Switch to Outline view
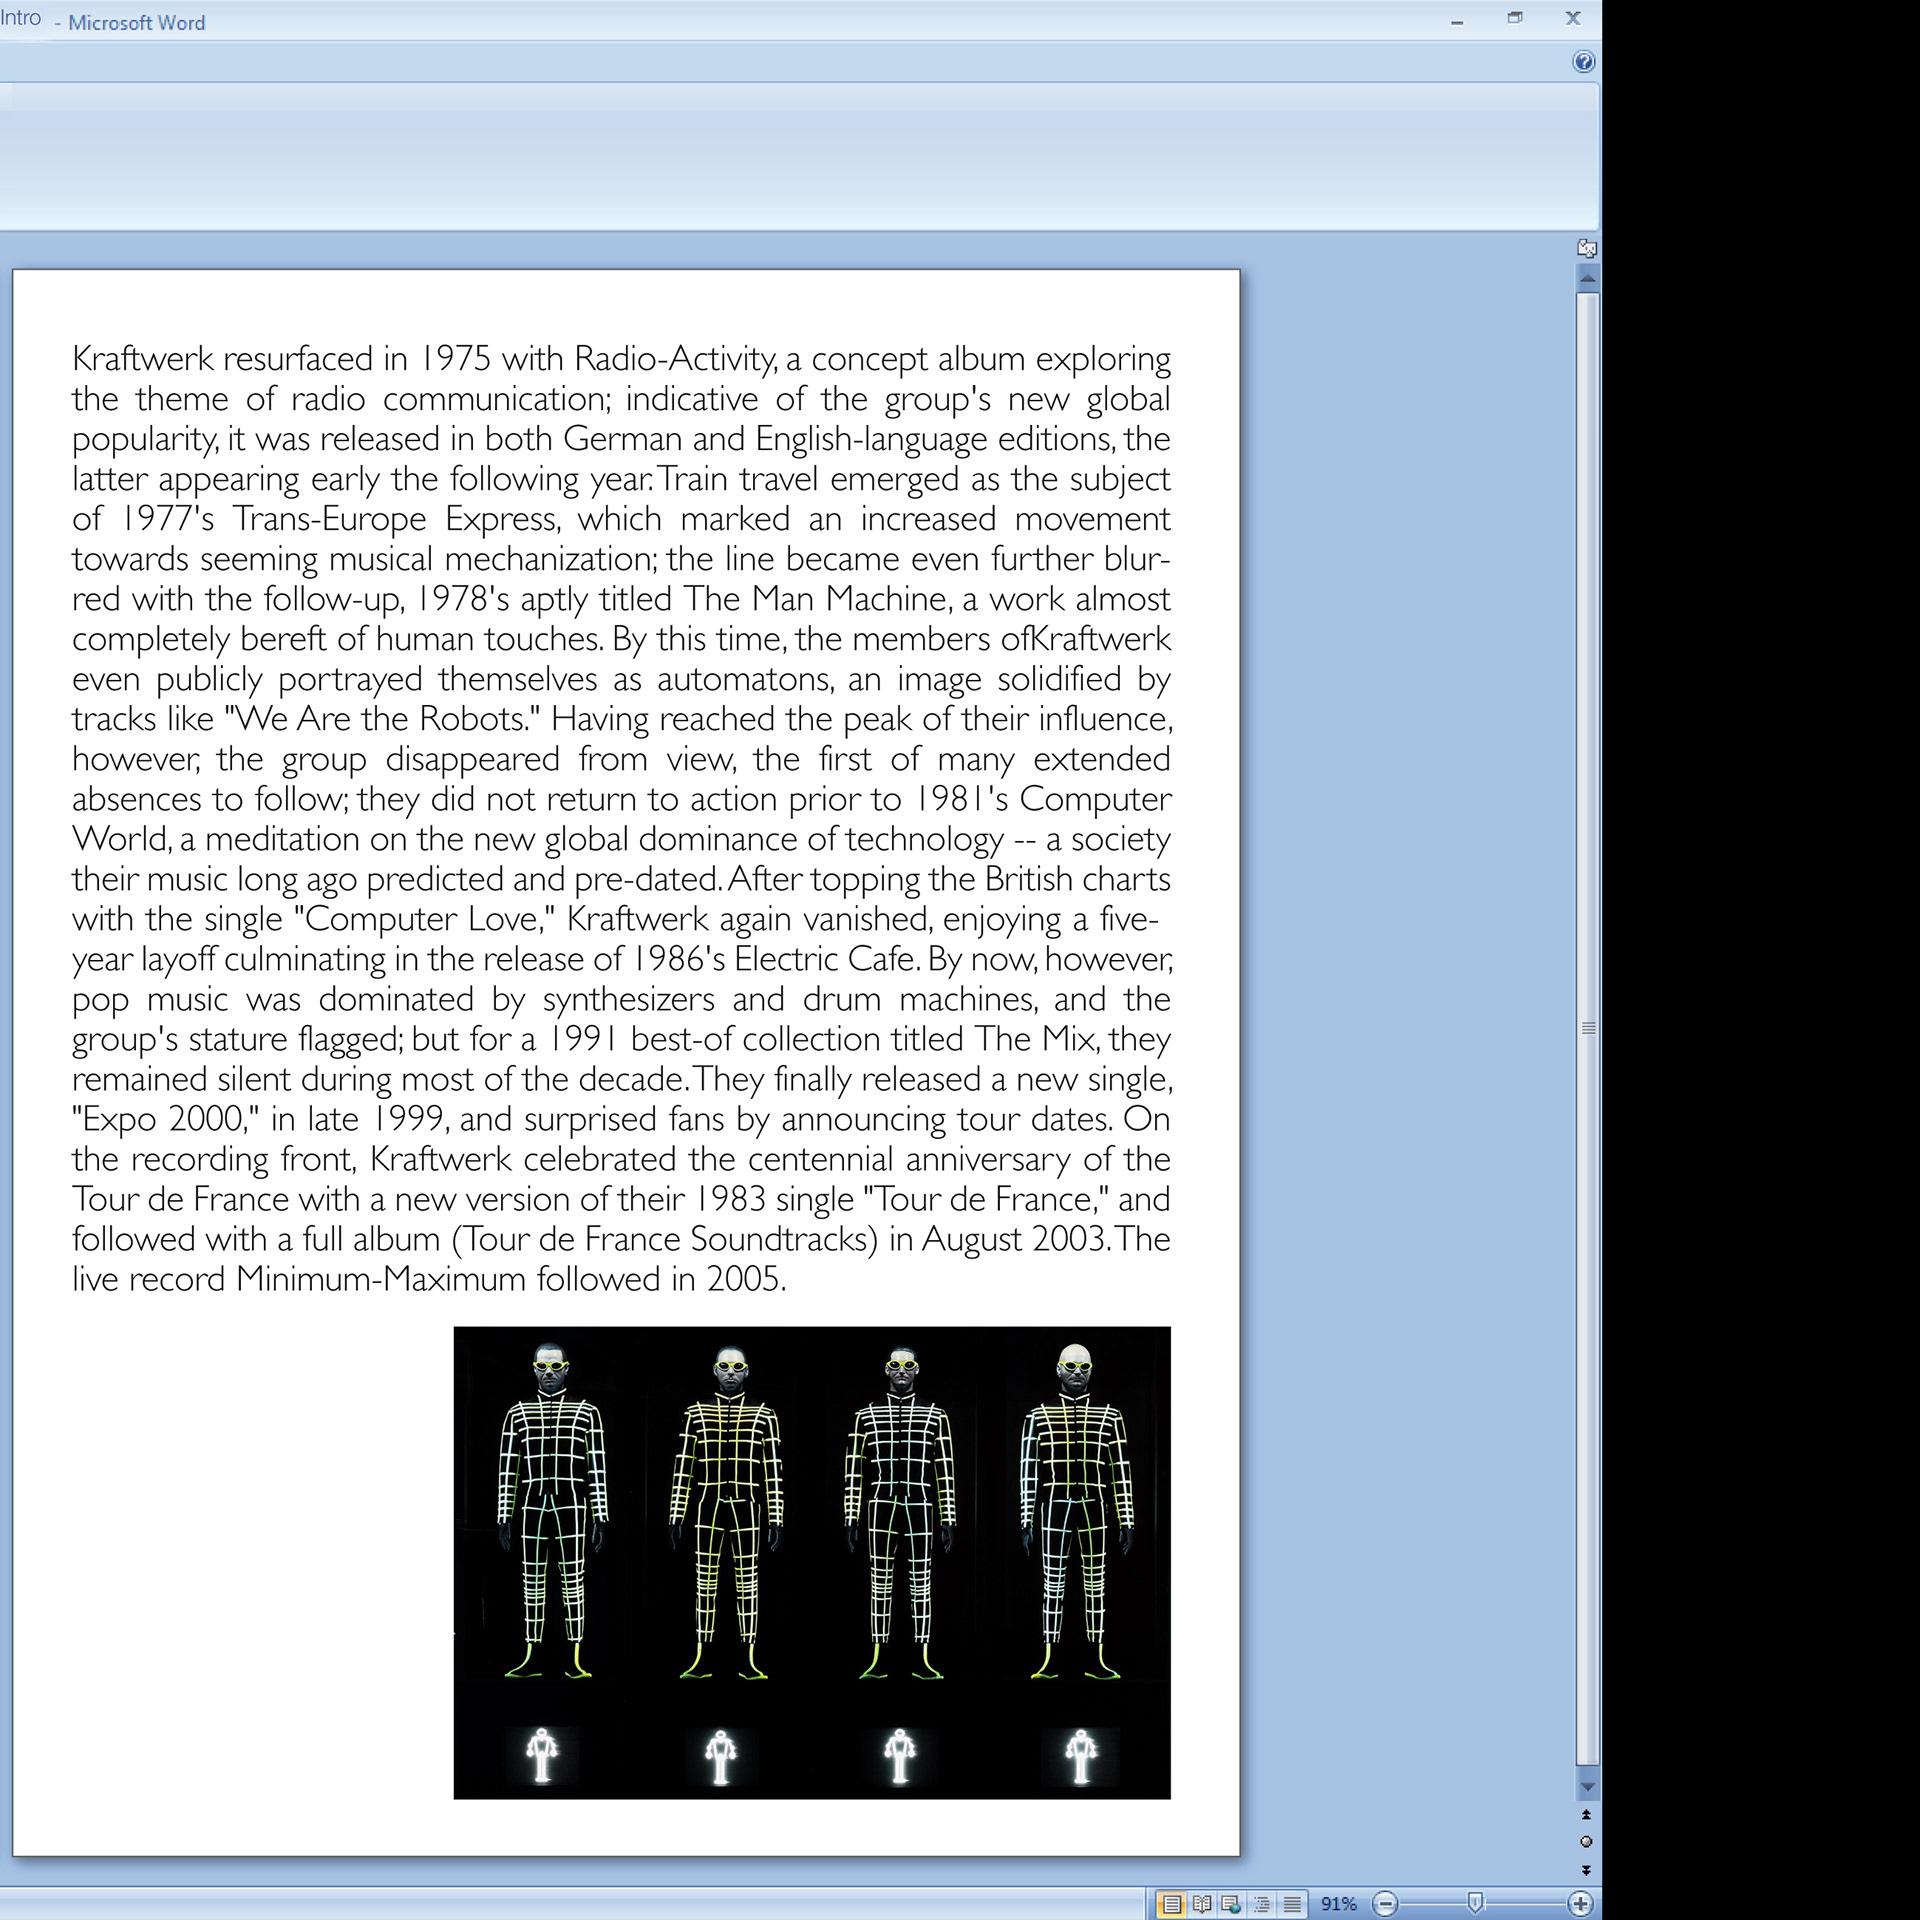Viewport: 1920px width, 1920px height. pyautogui.click(x=1262, y=1904)
